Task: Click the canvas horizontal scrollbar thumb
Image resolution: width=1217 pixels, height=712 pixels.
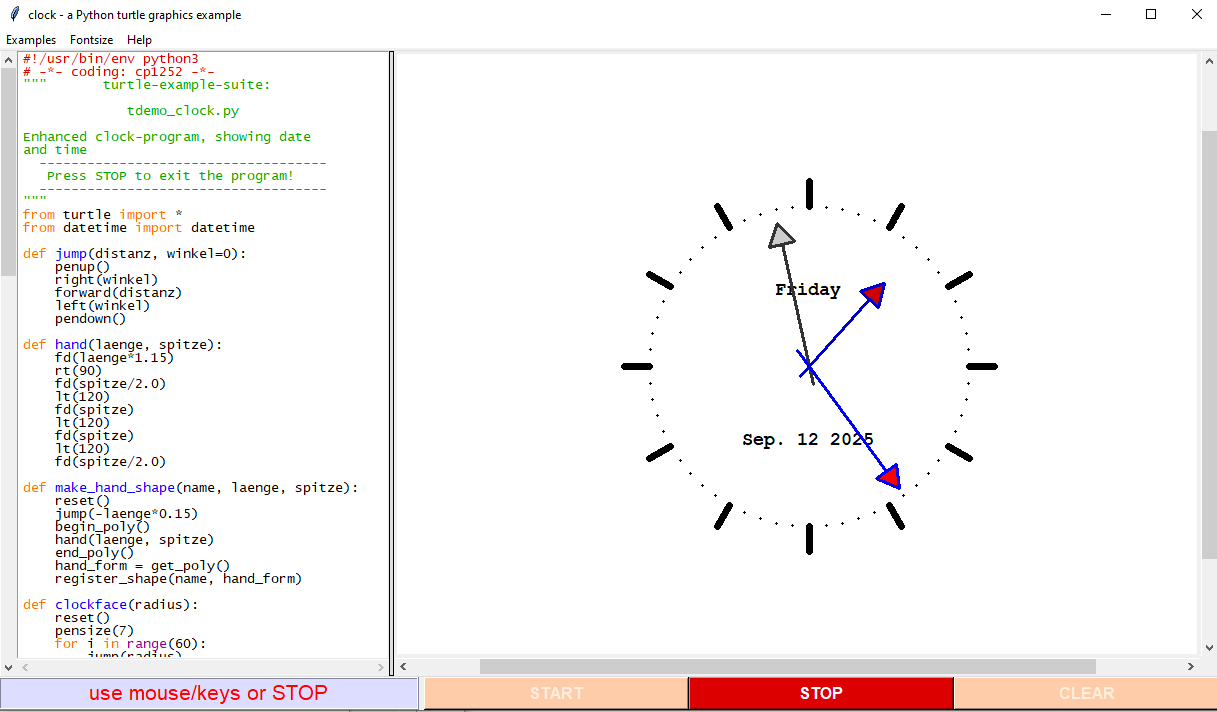Action: tap(787, 666)
